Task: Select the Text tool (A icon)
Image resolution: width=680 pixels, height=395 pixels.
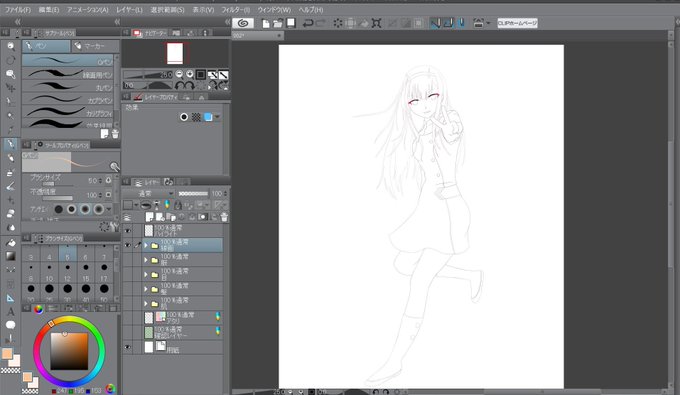Action: pyautogui.click(x=10, y=311)
